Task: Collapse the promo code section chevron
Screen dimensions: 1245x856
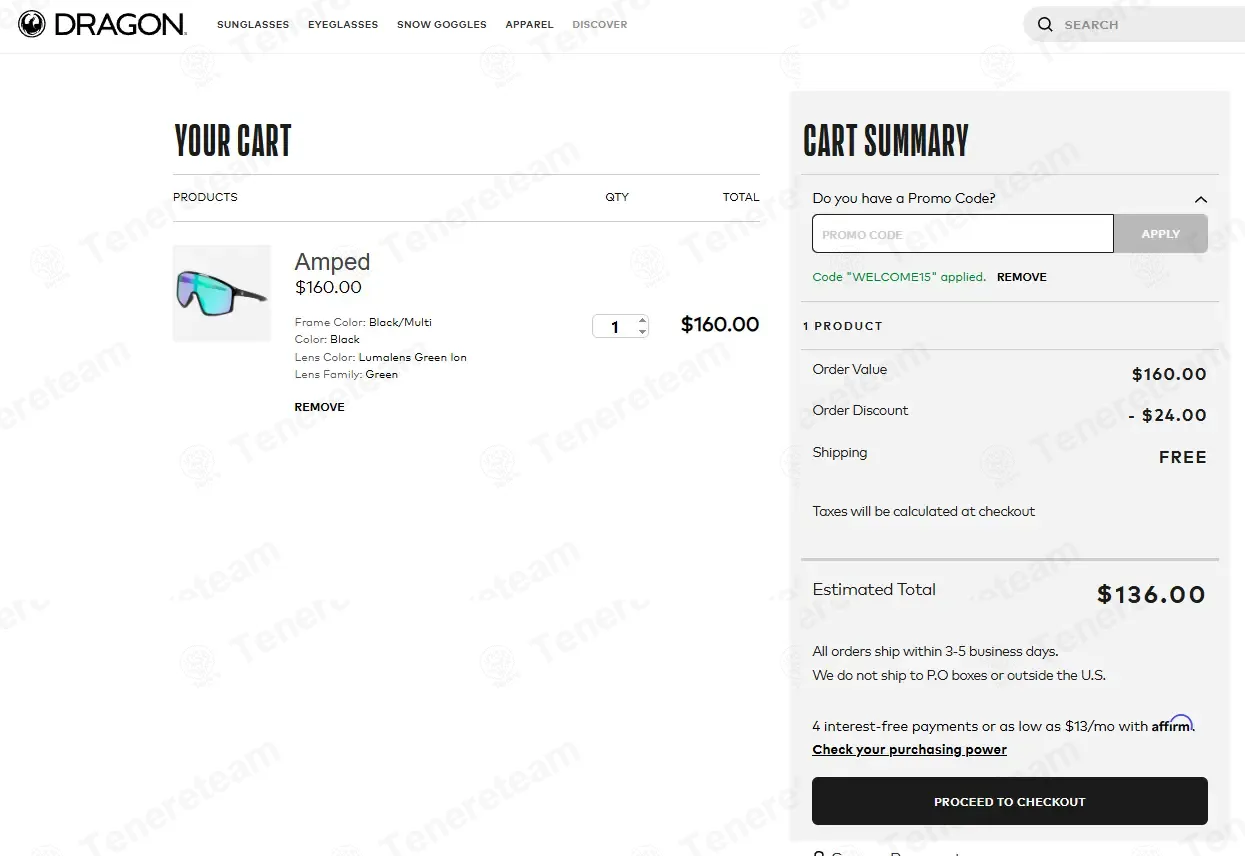Action: tap(1200, 199)
